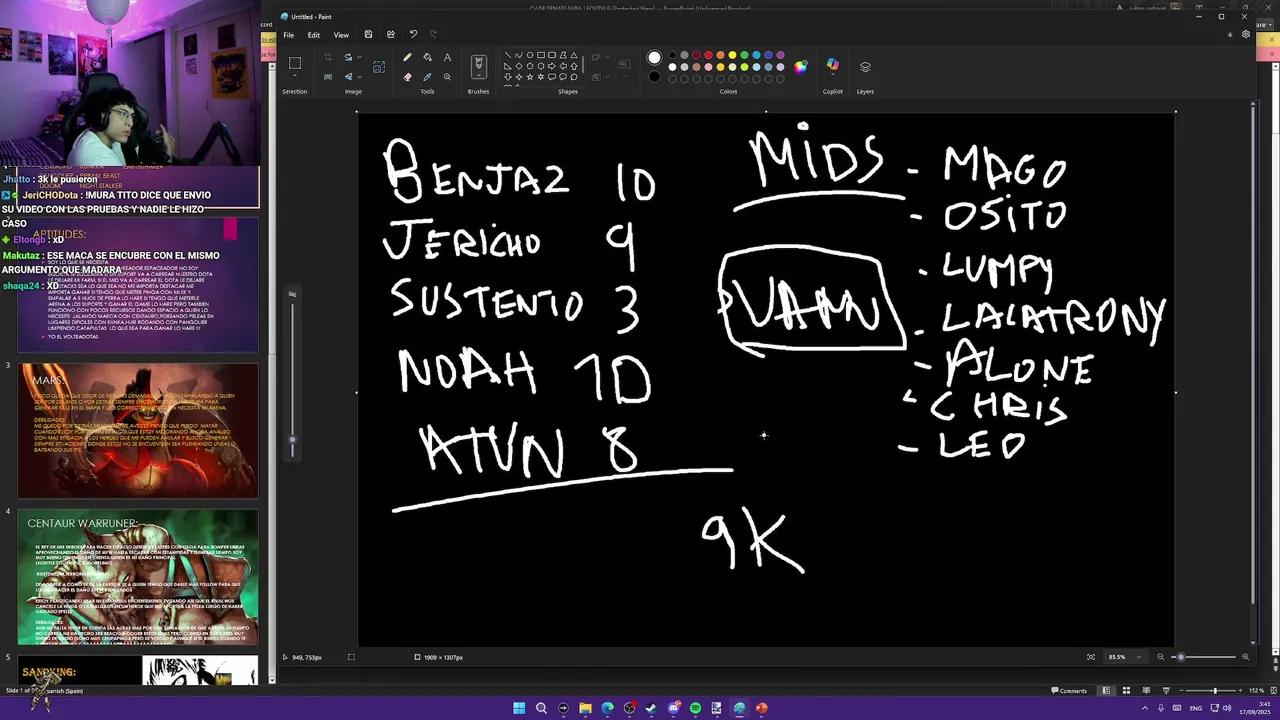Pick the red color swatch
This screenshot has height=720, width=1280.
(x=709, y=55)
